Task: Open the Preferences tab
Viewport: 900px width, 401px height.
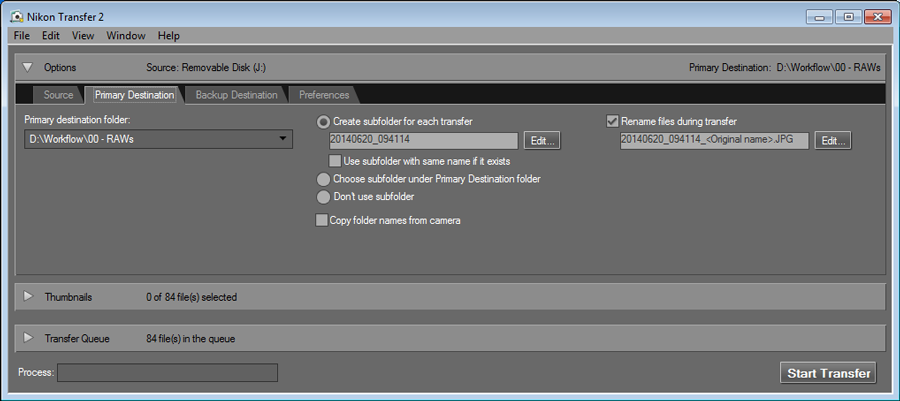Action: coord(324,95)
